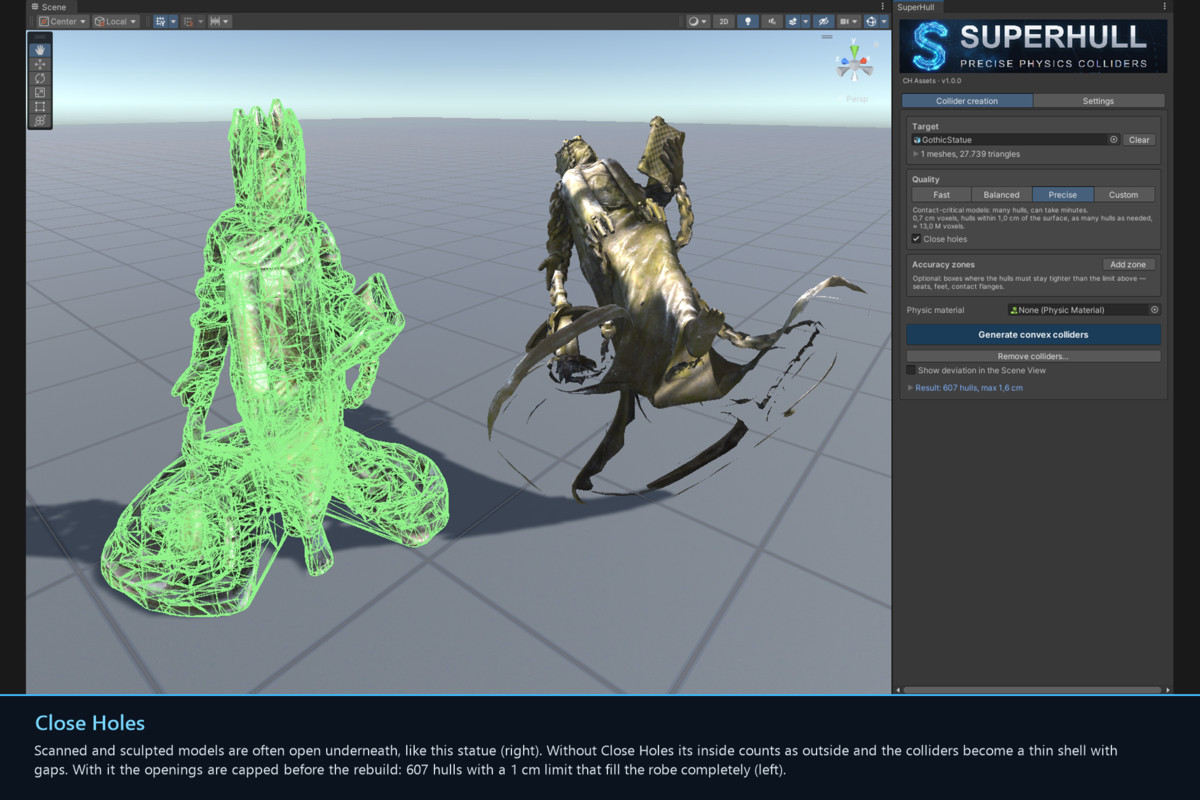
Task: Toggle hidden objects visibility eye icon
Action: (x=823, y=21)
